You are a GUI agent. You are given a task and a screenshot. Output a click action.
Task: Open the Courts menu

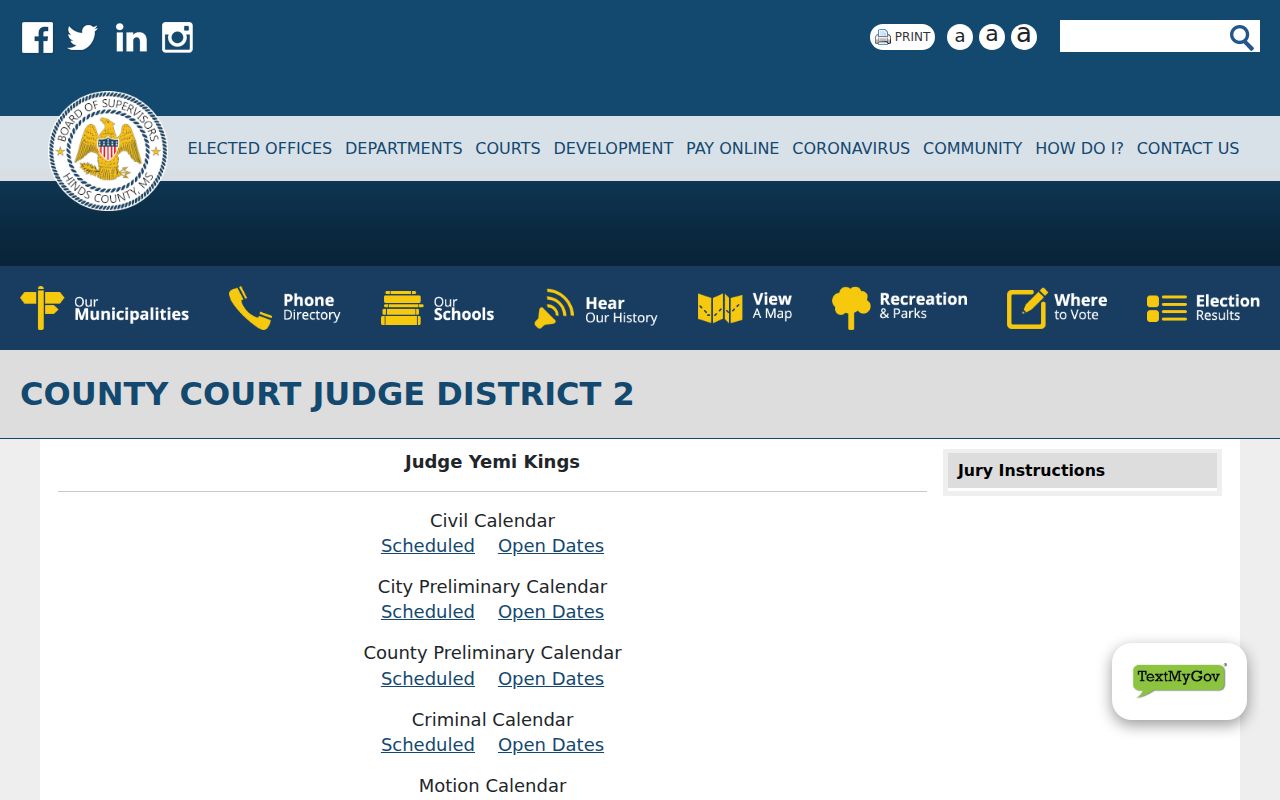coord(508,148)
